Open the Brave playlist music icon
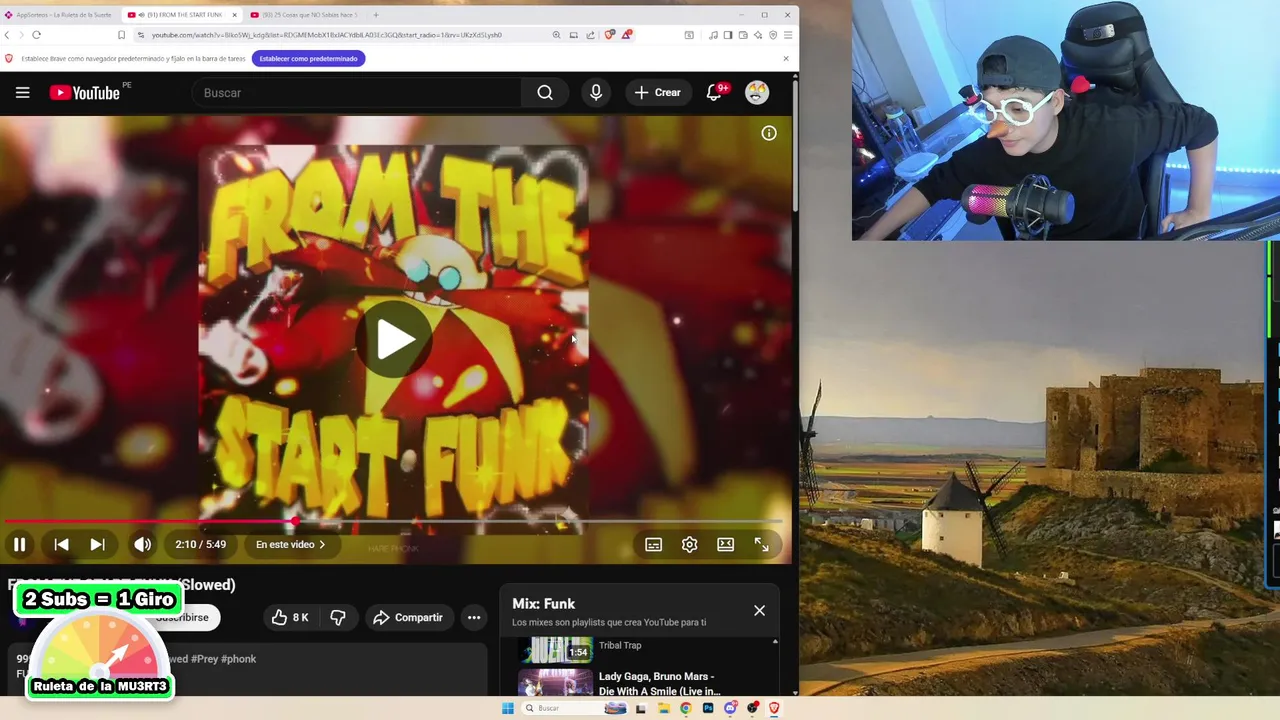The image size is (1280, 720). 713,35
